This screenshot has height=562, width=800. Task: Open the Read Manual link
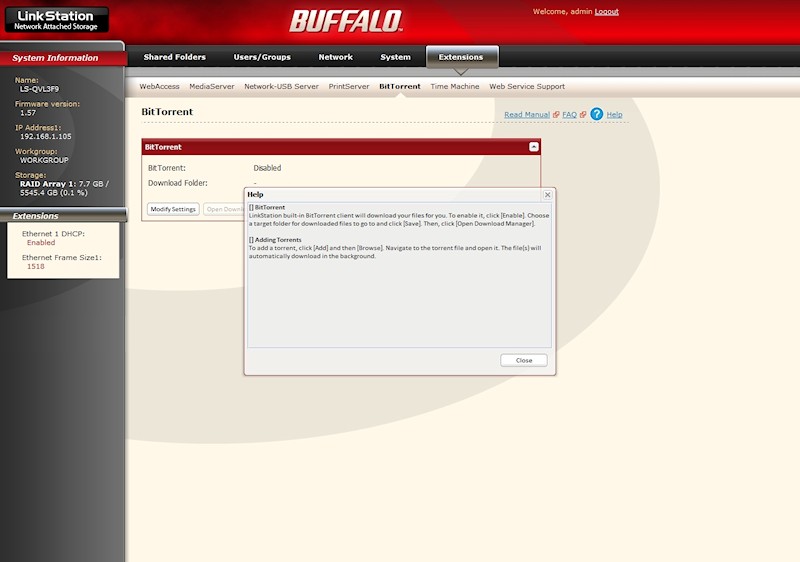pos(527,115)
